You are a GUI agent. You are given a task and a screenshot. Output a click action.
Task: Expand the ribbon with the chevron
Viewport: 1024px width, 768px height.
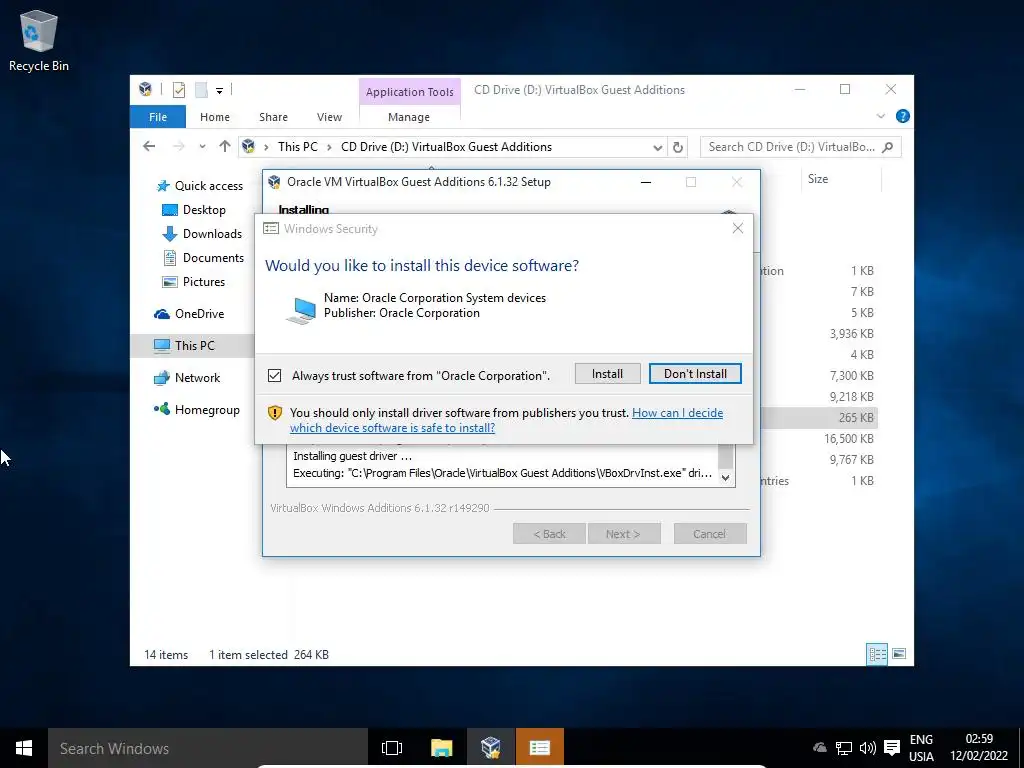pyautogui.click(x=880, y=116)
